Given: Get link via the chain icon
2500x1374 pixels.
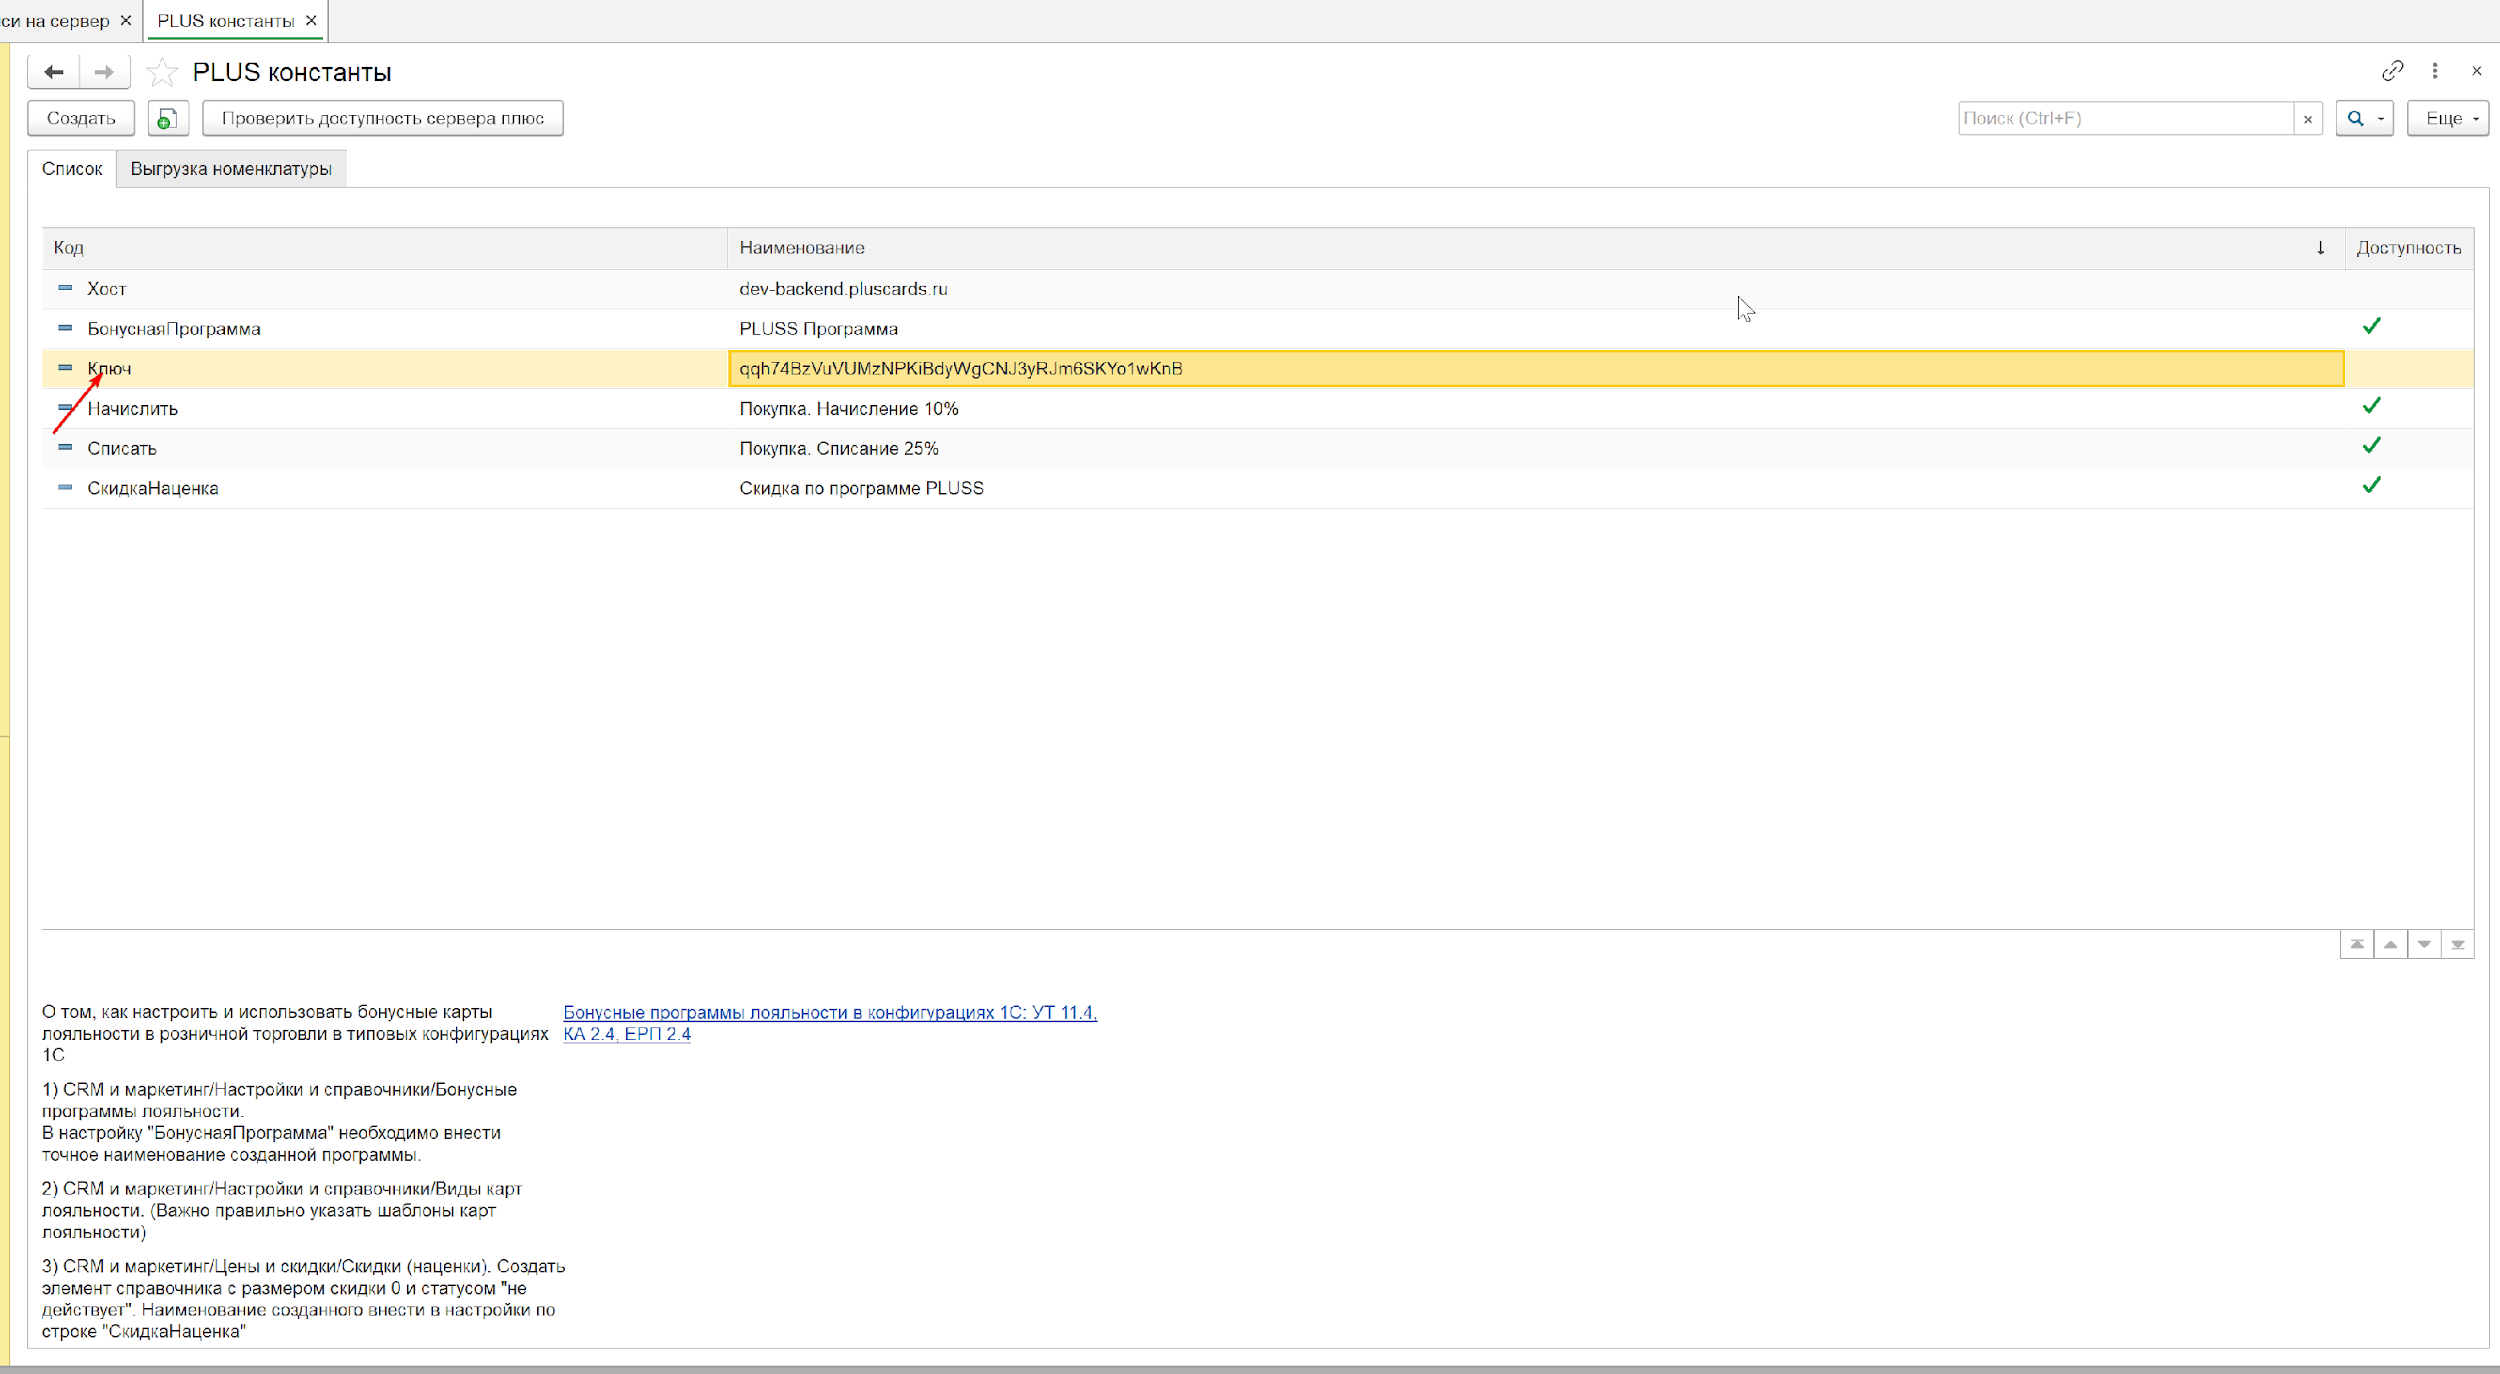Looking at the screenshot, I should tap(2392, 71).
